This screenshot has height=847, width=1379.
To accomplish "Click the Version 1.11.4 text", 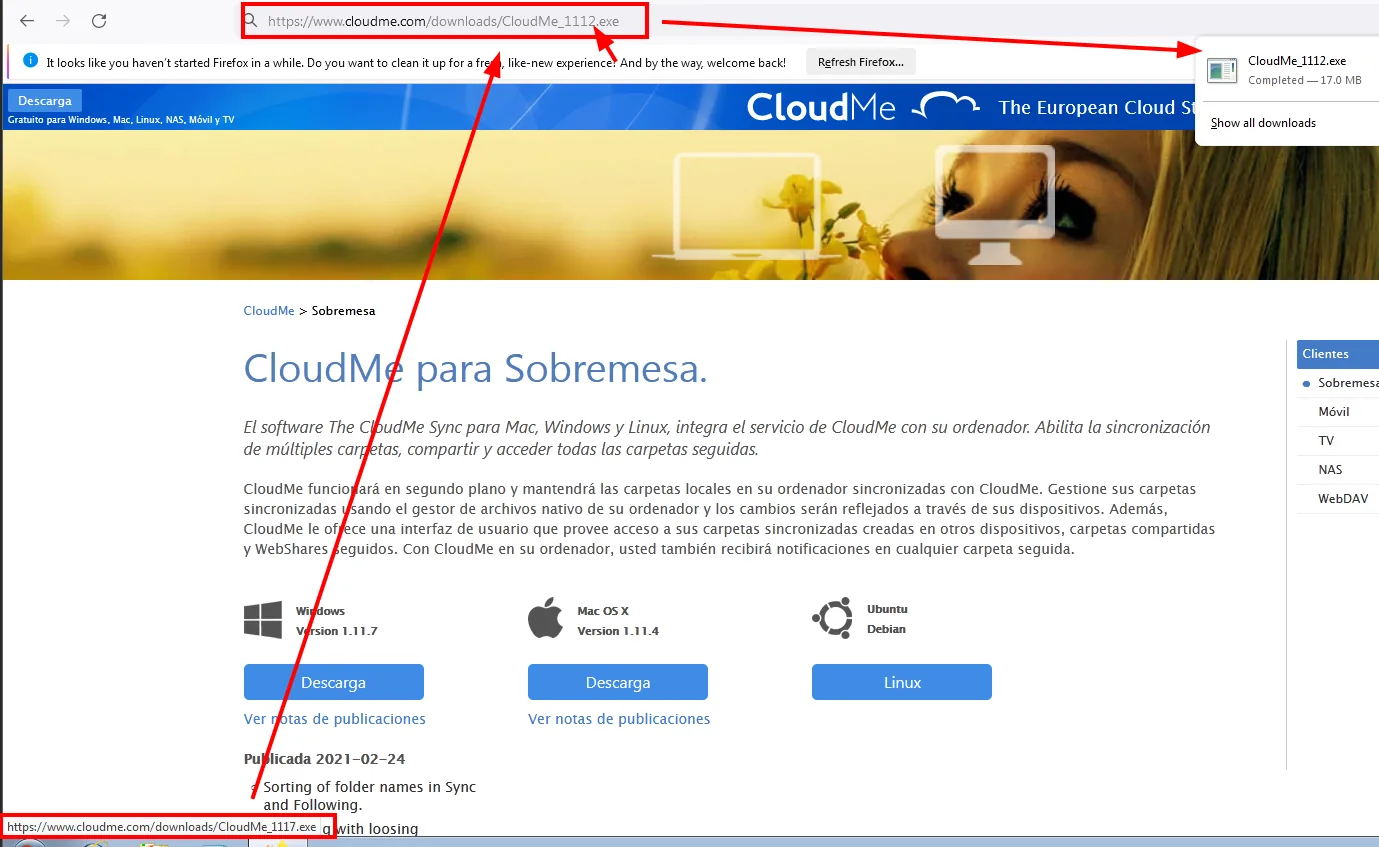I will [618, 631].
